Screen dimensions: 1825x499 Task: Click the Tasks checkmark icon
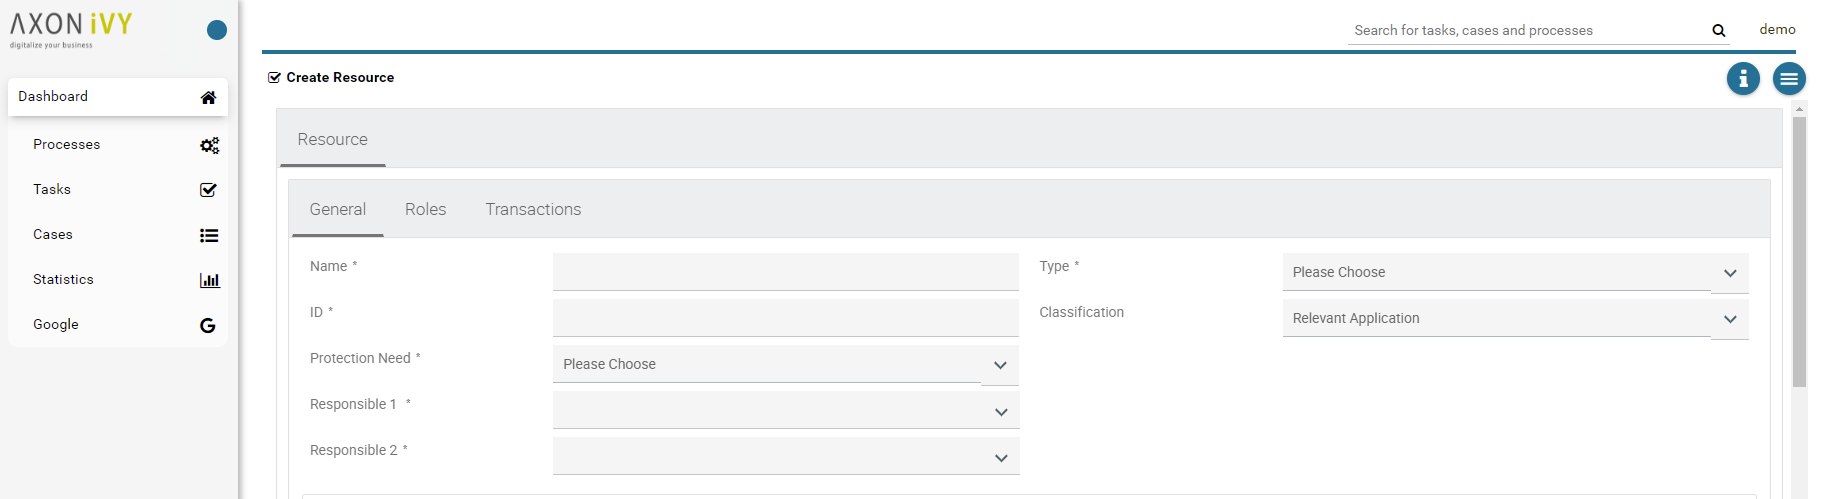click(208, 190)
